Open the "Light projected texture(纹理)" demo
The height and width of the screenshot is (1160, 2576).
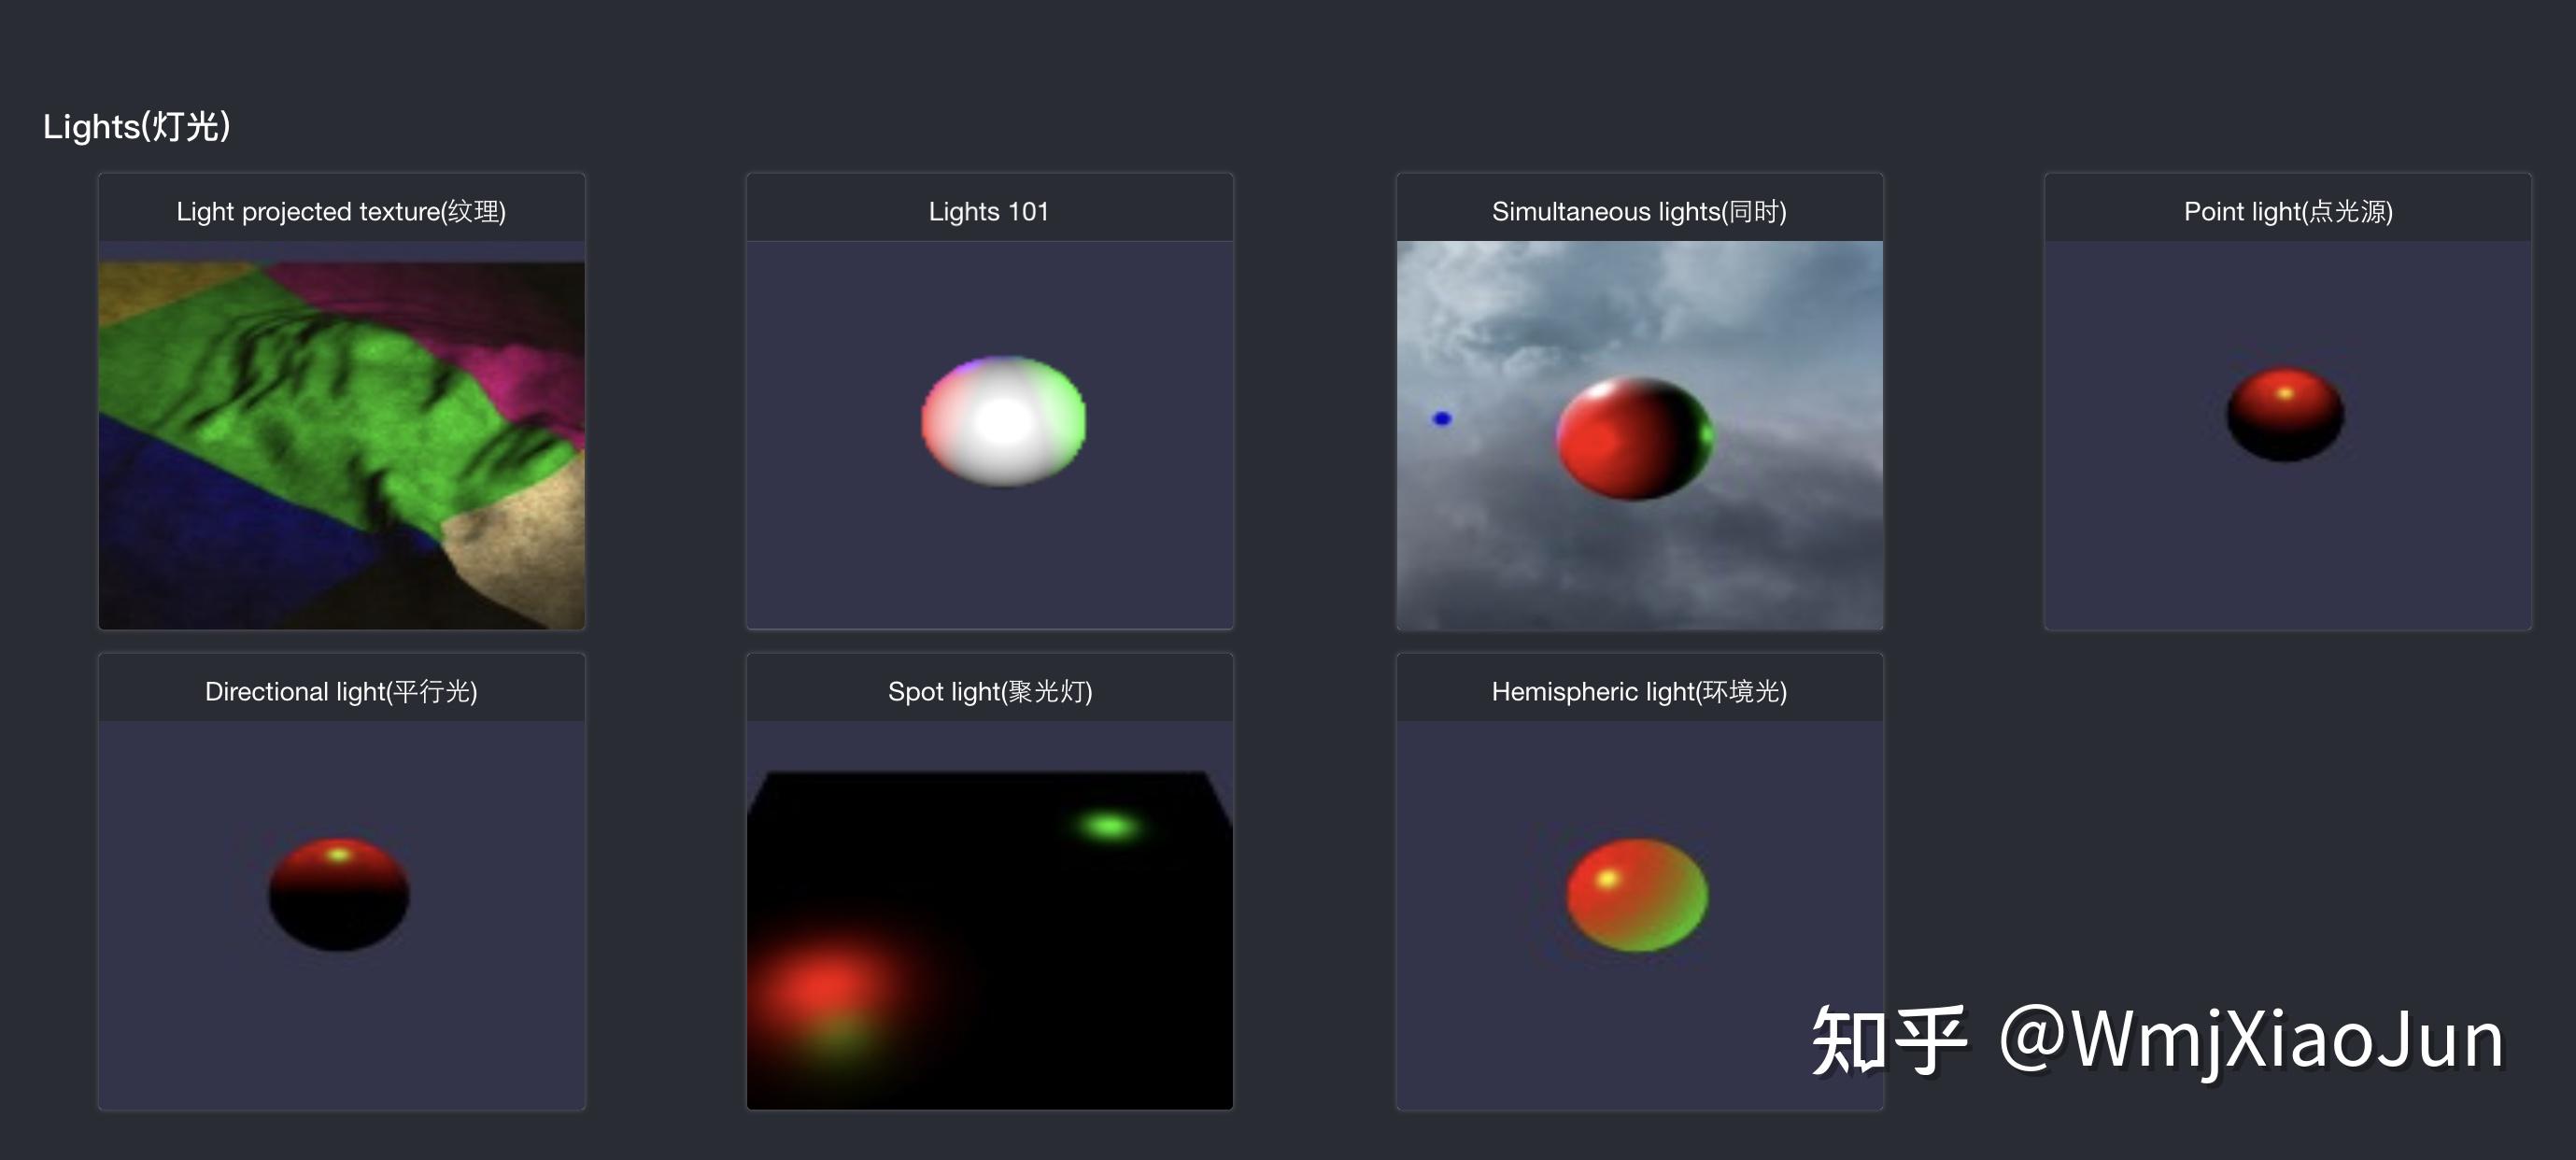[341, 210]
